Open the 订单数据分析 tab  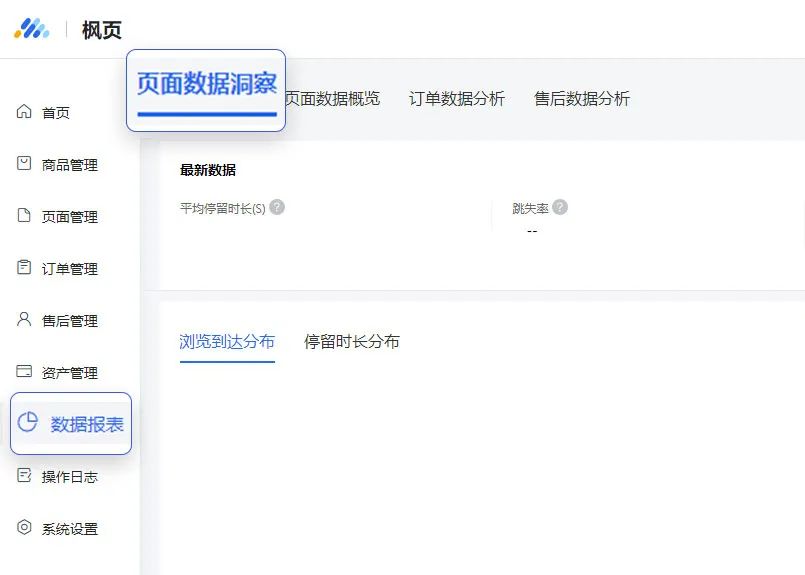(457, 98)
